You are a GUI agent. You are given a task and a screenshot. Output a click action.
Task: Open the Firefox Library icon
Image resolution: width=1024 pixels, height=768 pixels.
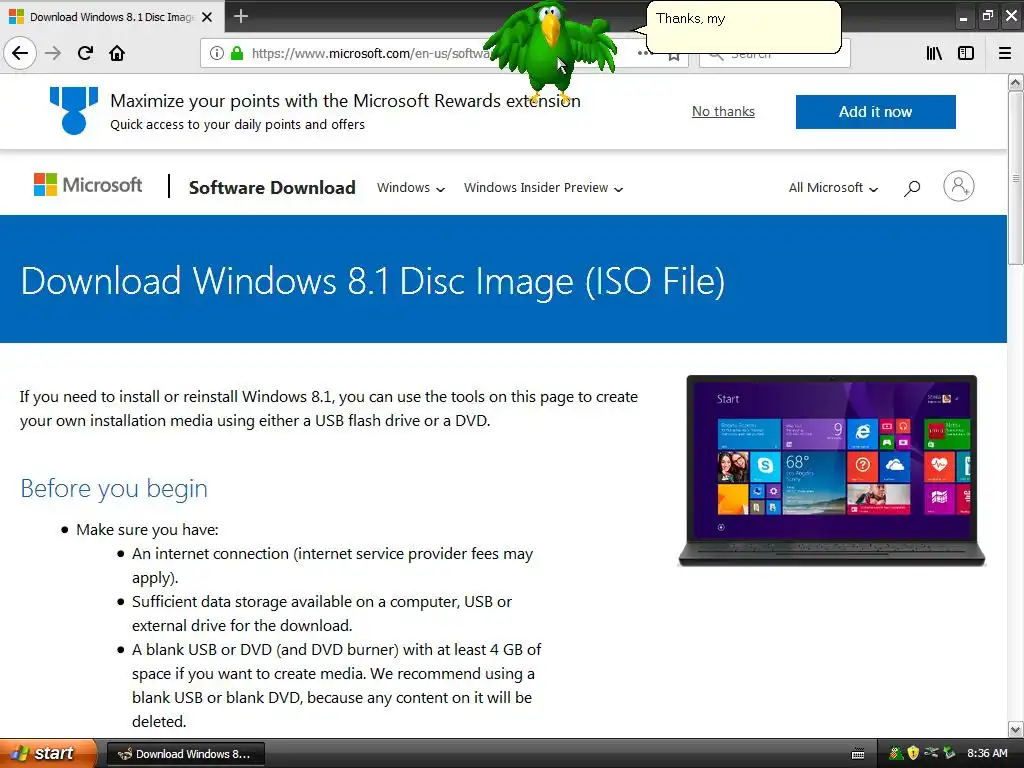click(x=934, y=53)
